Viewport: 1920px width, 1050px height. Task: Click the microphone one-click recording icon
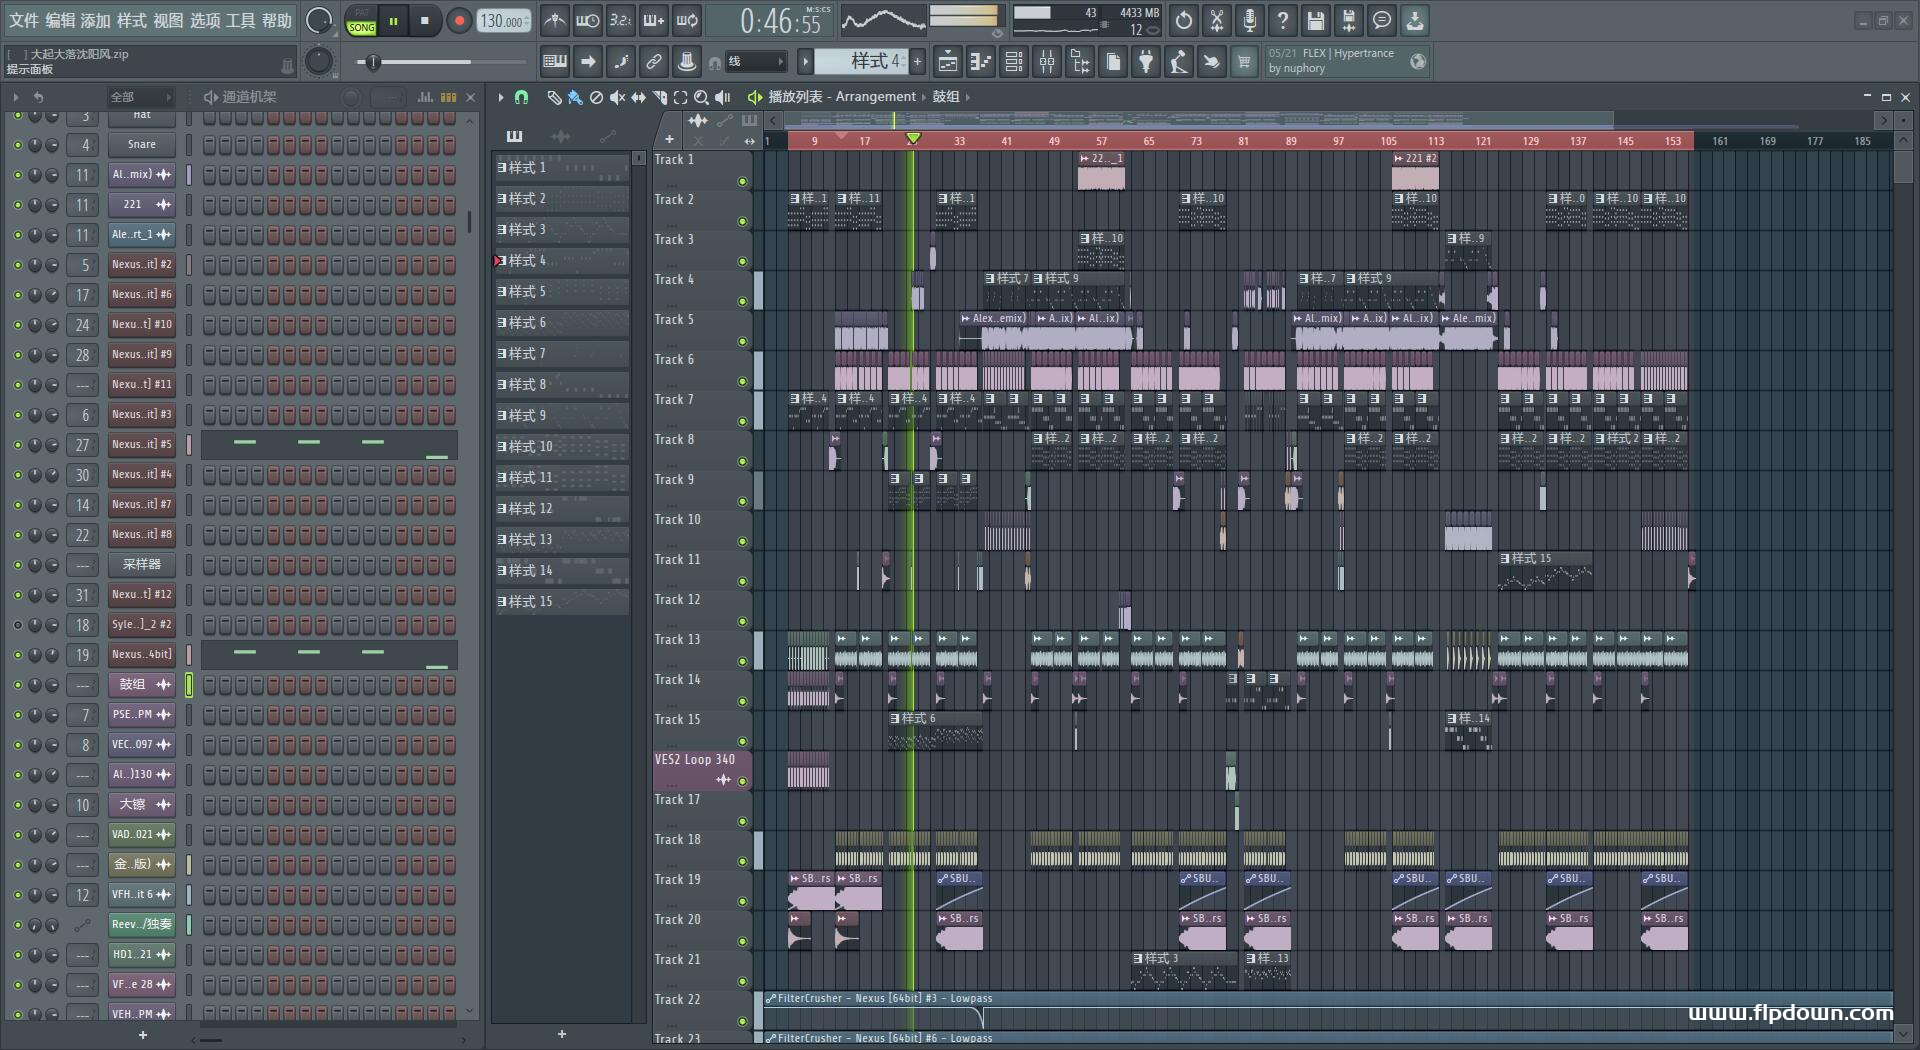[x=1250, y=20]
